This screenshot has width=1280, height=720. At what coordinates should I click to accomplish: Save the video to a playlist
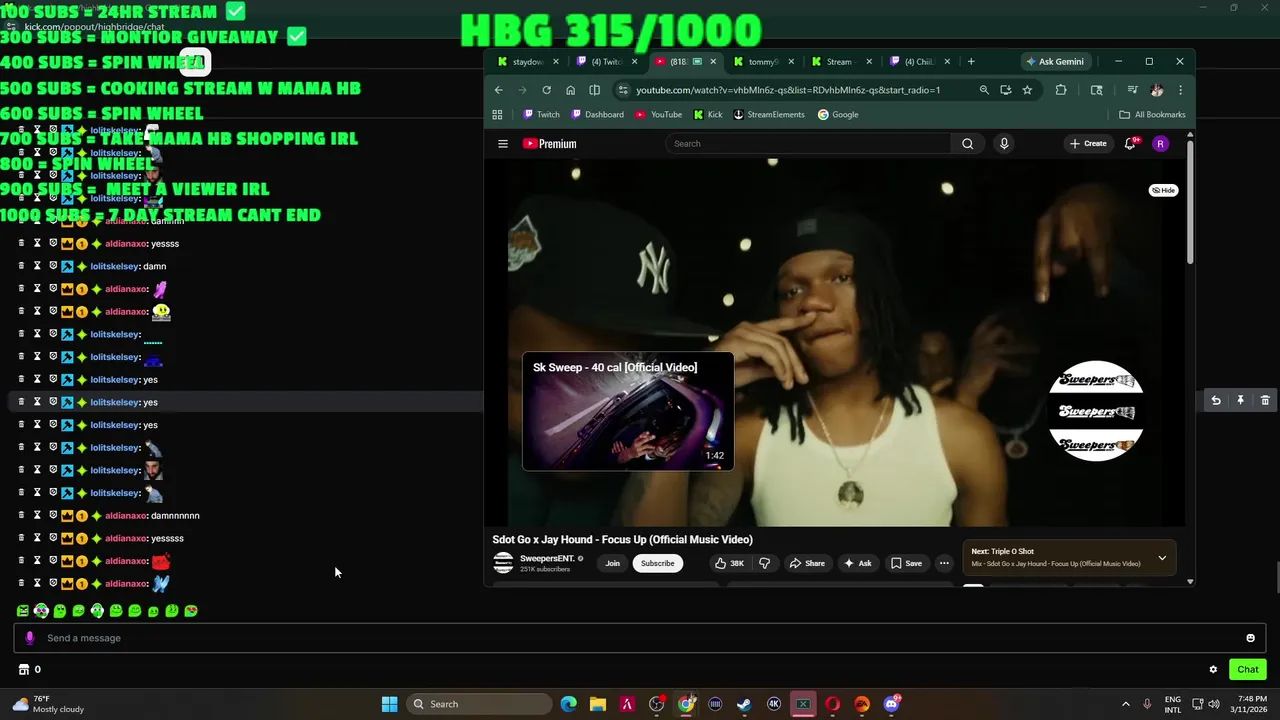[906, 563]
